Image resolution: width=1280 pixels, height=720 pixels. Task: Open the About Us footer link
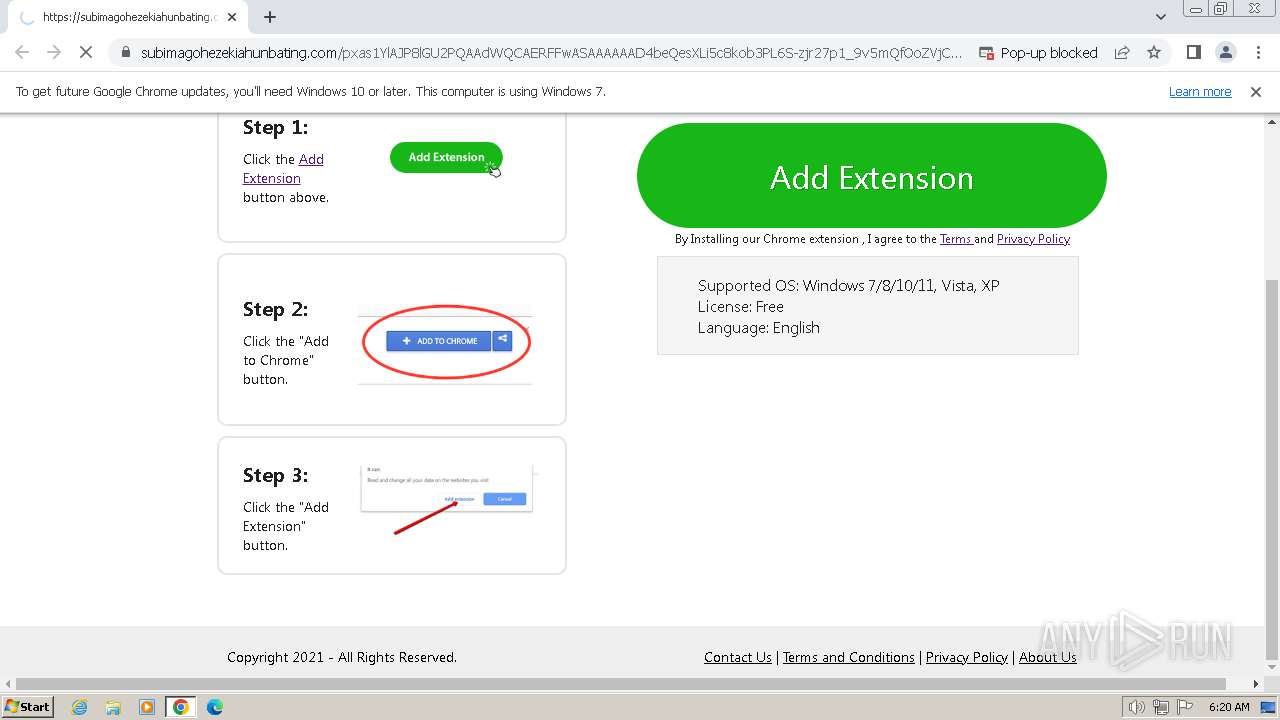[1048, 657]
